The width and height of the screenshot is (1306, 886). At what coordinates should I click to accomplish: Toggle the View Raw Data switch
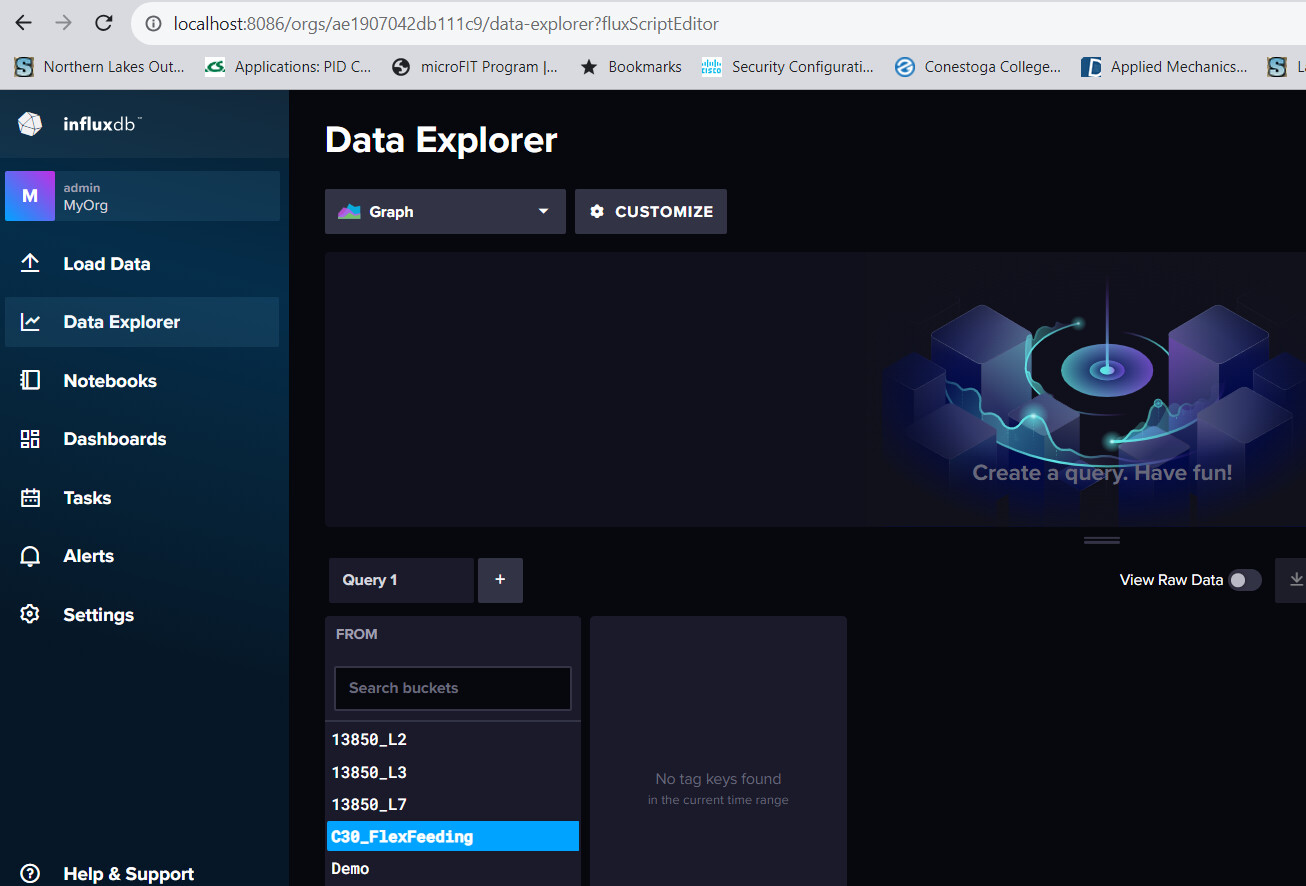1245,580
